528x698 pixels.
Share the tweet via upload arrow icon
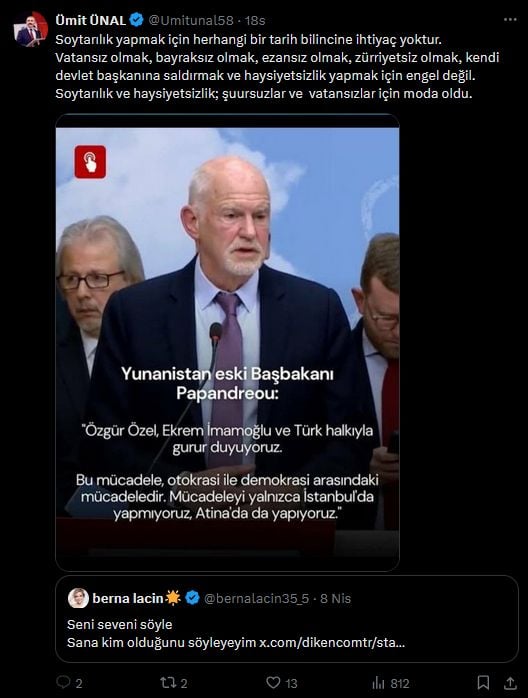[510, 682]
